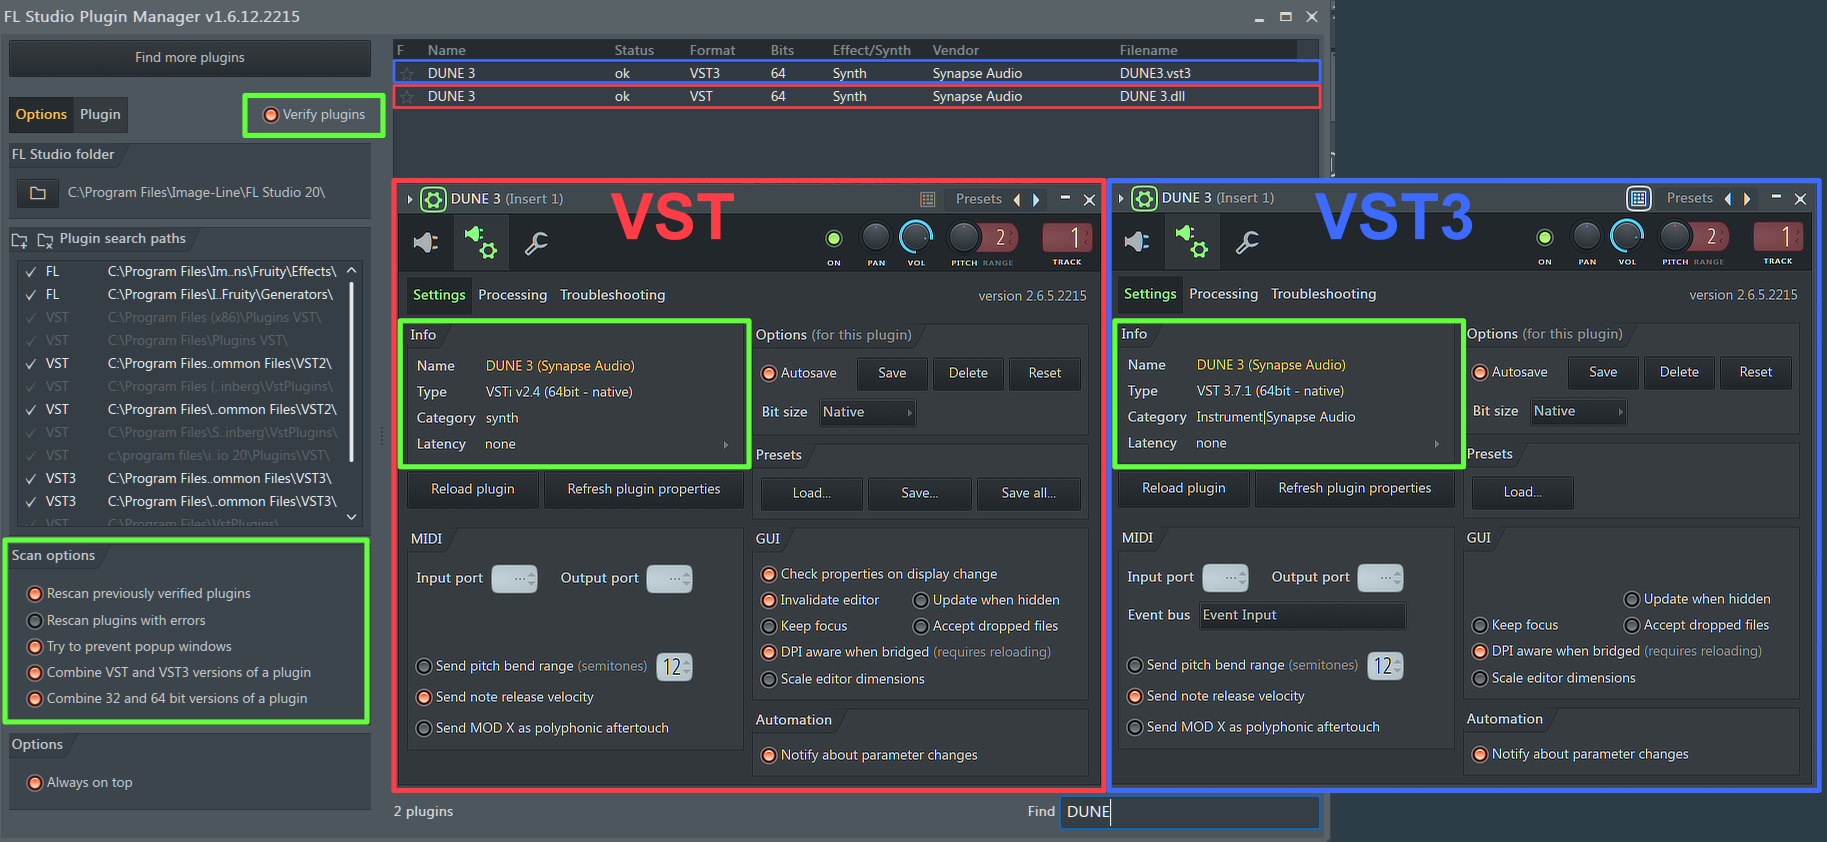
Task: Click PITCH knob in VST3 panel
Action: click(x=1675, y=236)
